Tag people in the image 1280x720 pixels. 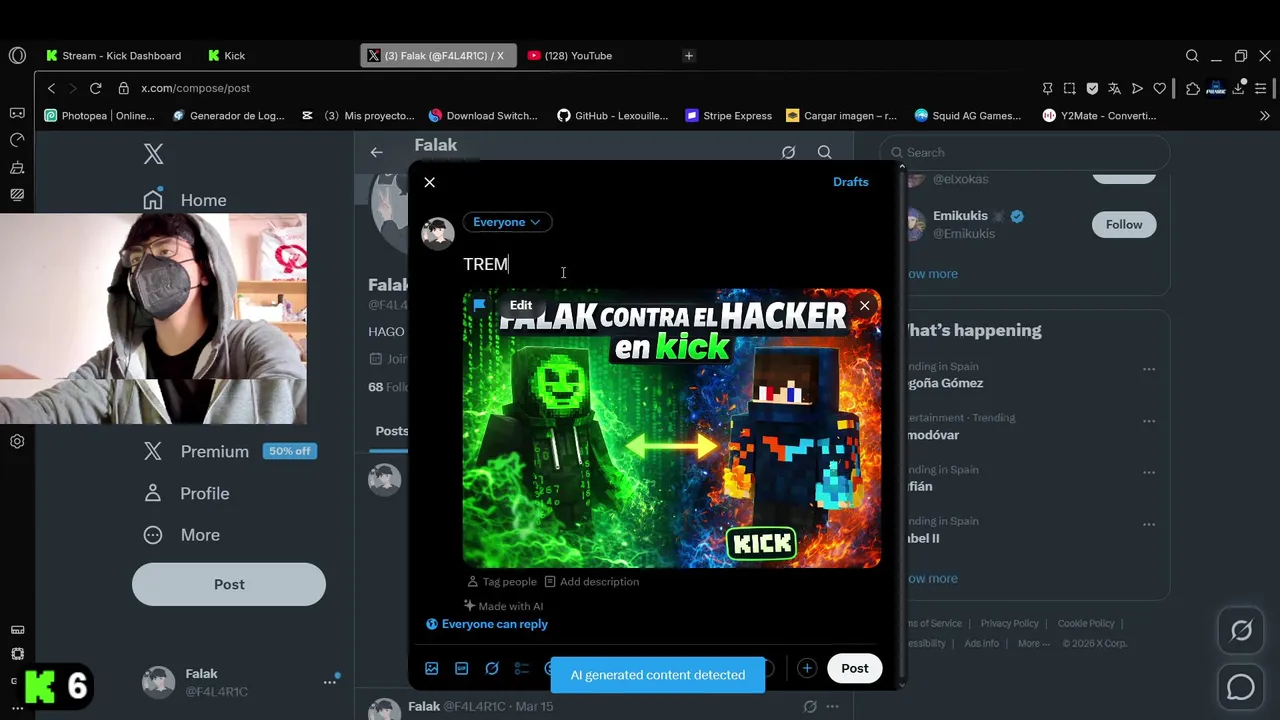pos(502,582)
